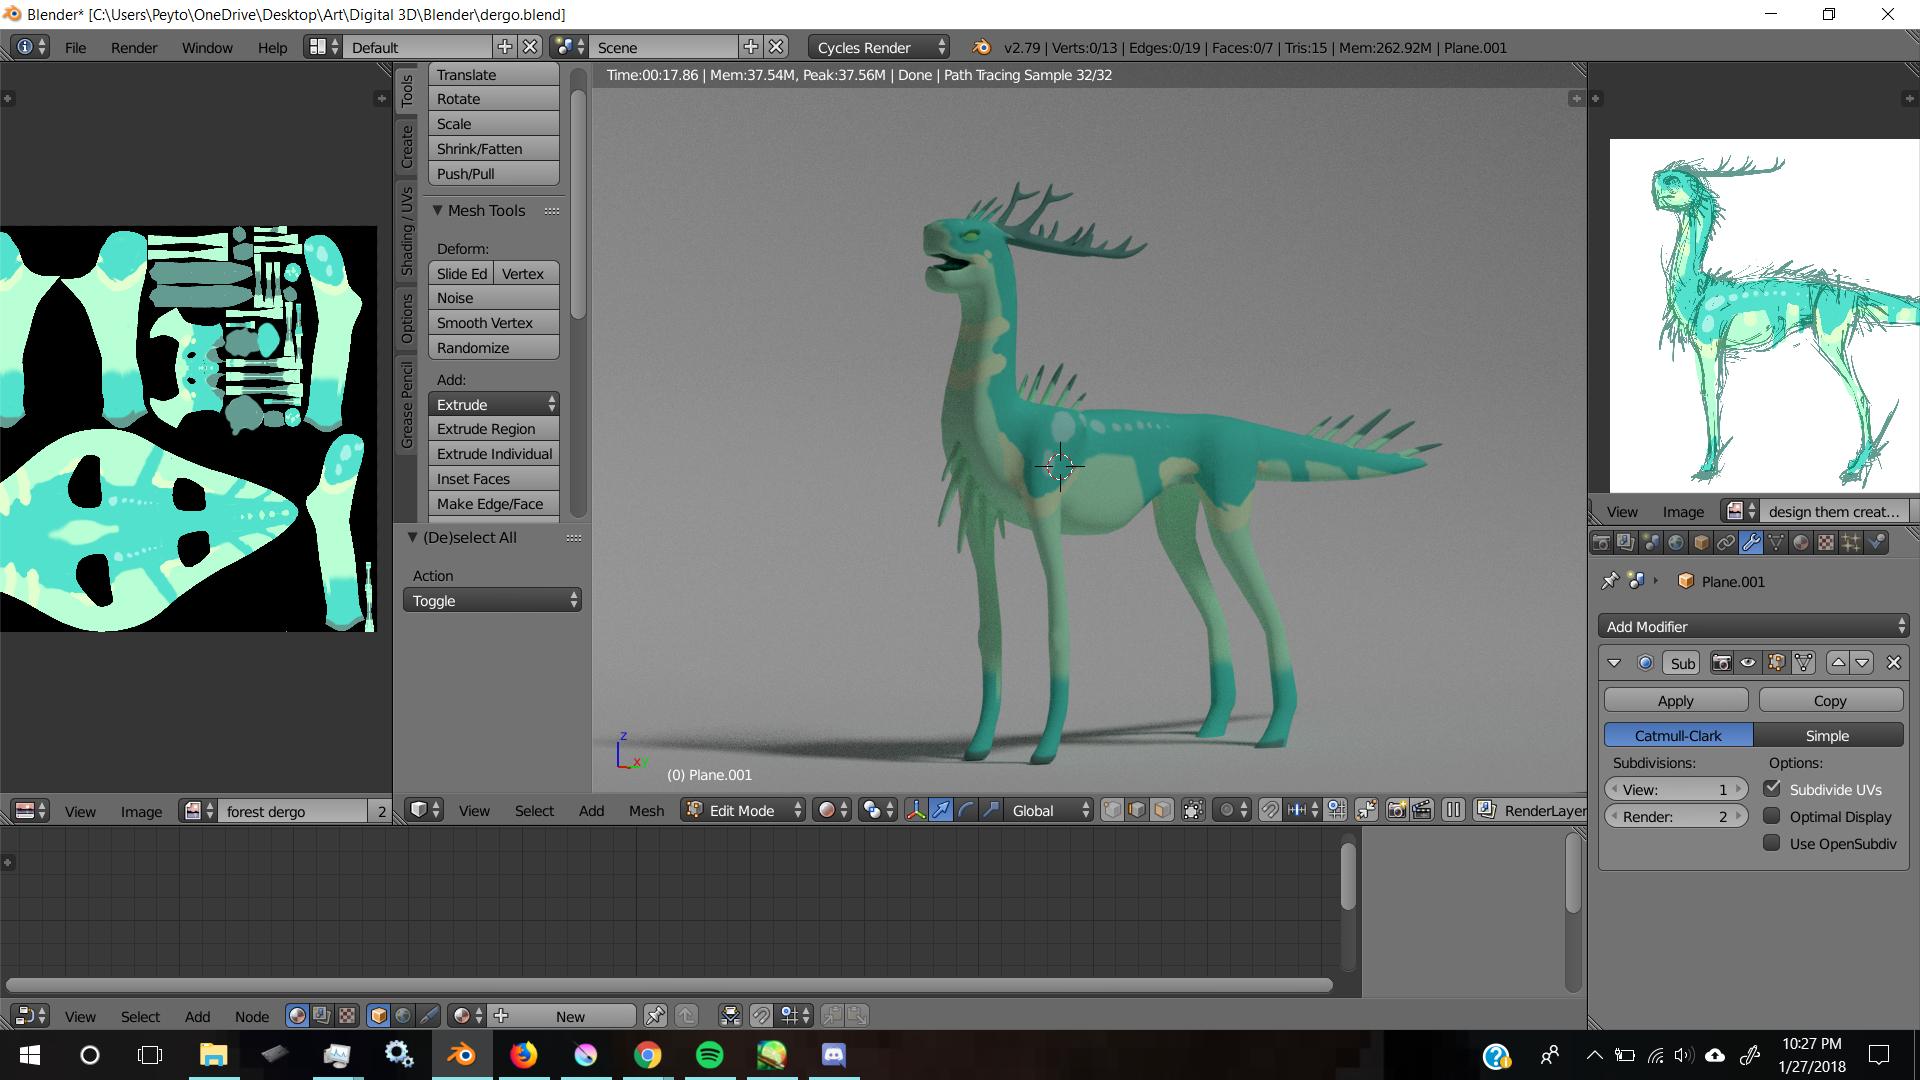
Task: Enable Optimal Display checkbox
Action: 1772,815
